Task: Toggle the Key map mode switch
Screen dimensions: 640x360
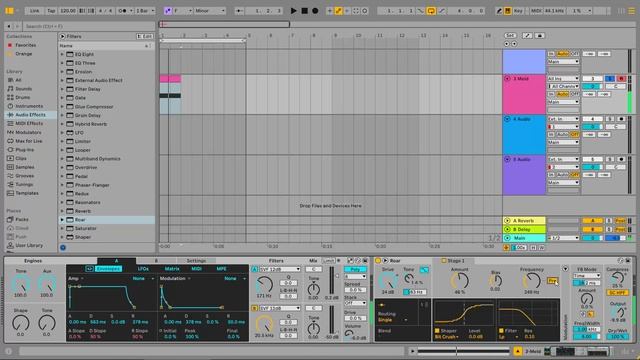Action: pos(518,11)
